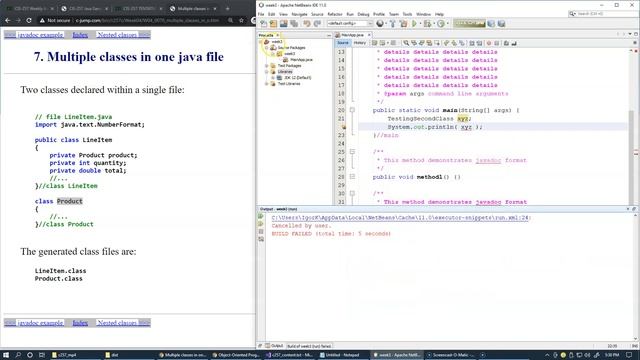
Task: Open the Refactor menu in NetBeans
Action: pos(335,14)
